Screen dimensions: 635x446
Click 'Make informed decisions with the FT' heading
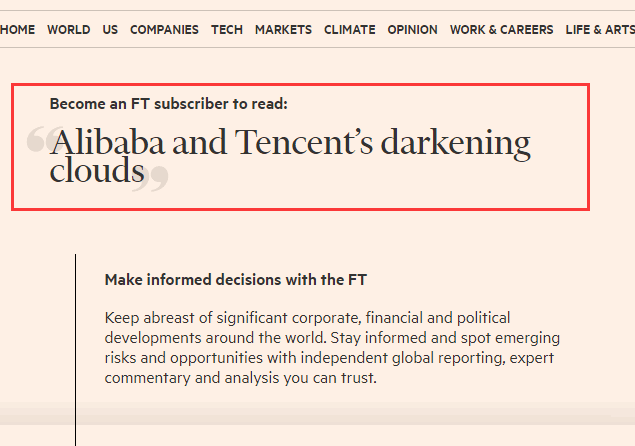pos(236,280)
